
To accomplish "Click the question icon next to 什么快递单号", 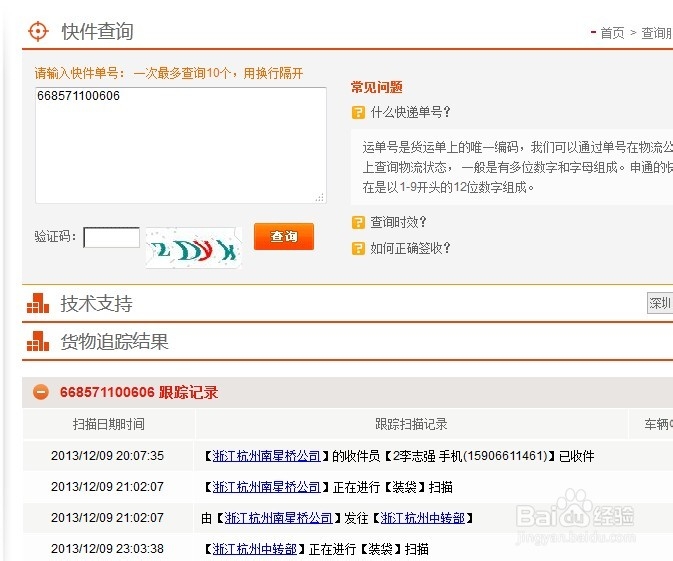I will pyautogui.click(x=358, y=112).
